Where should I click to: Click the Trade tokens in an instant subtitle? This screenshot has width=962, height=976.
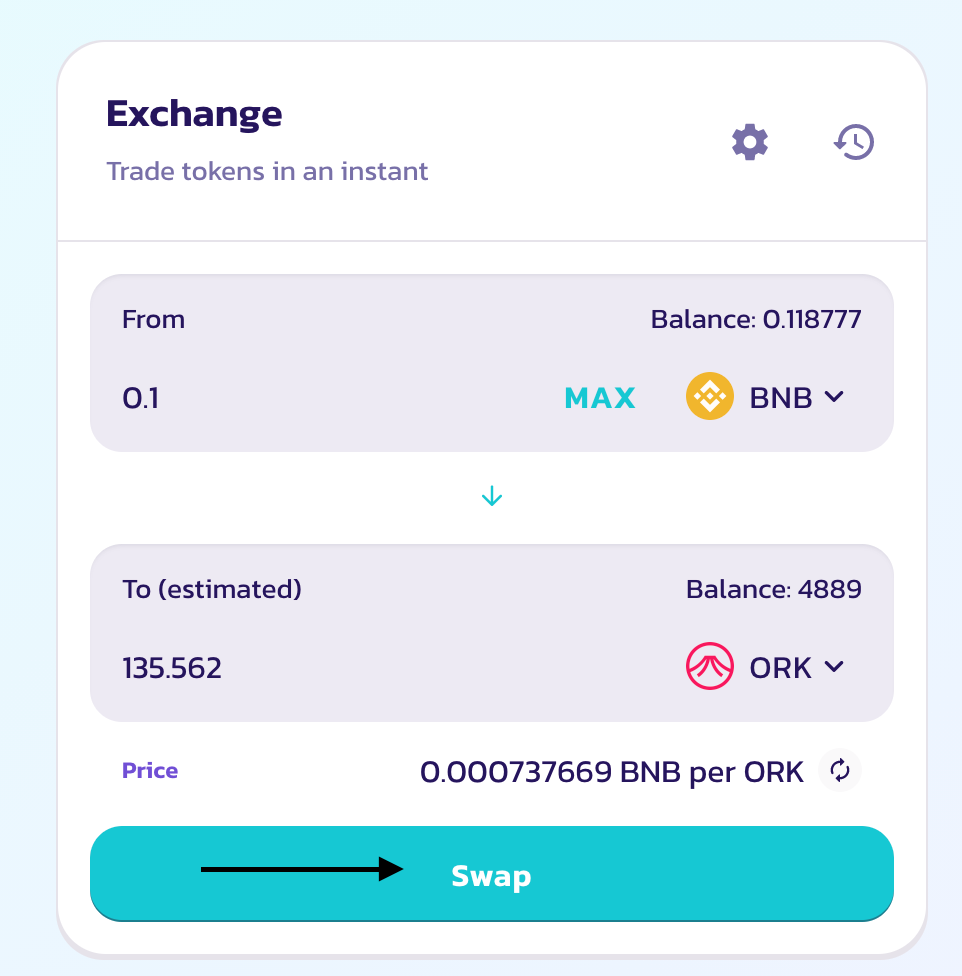(x=267, y=171)
